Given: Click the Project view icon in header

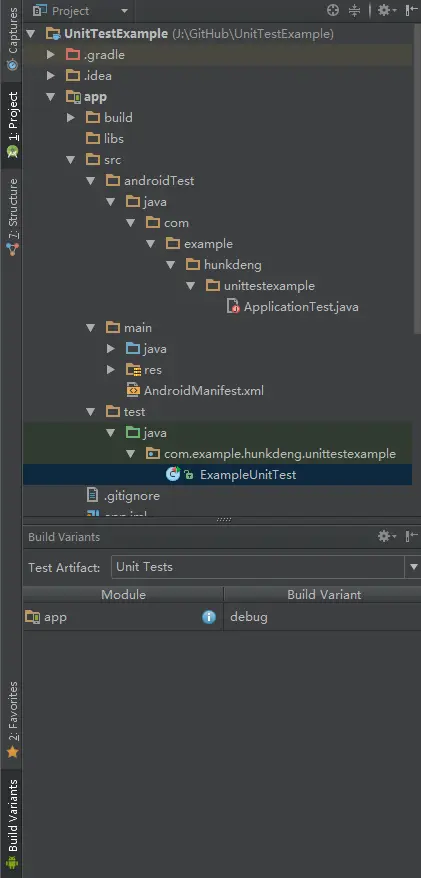Looking at the screenshot, I should pyautogui.click(x=39, y=10).
